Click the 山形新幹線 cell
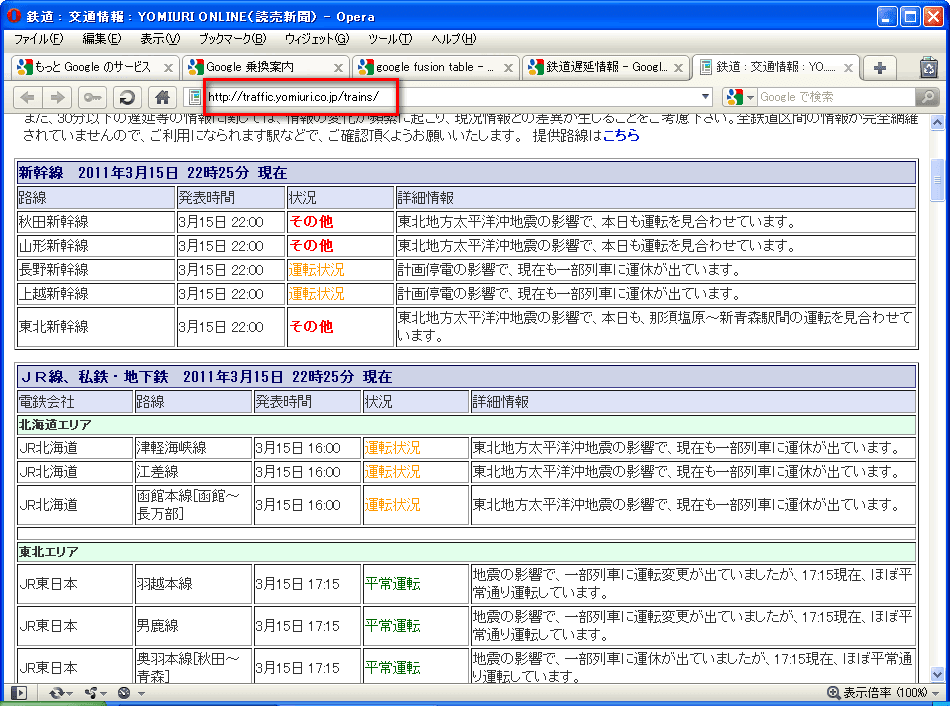The height and width of the screenshot is (706, 950). point(96,246)
